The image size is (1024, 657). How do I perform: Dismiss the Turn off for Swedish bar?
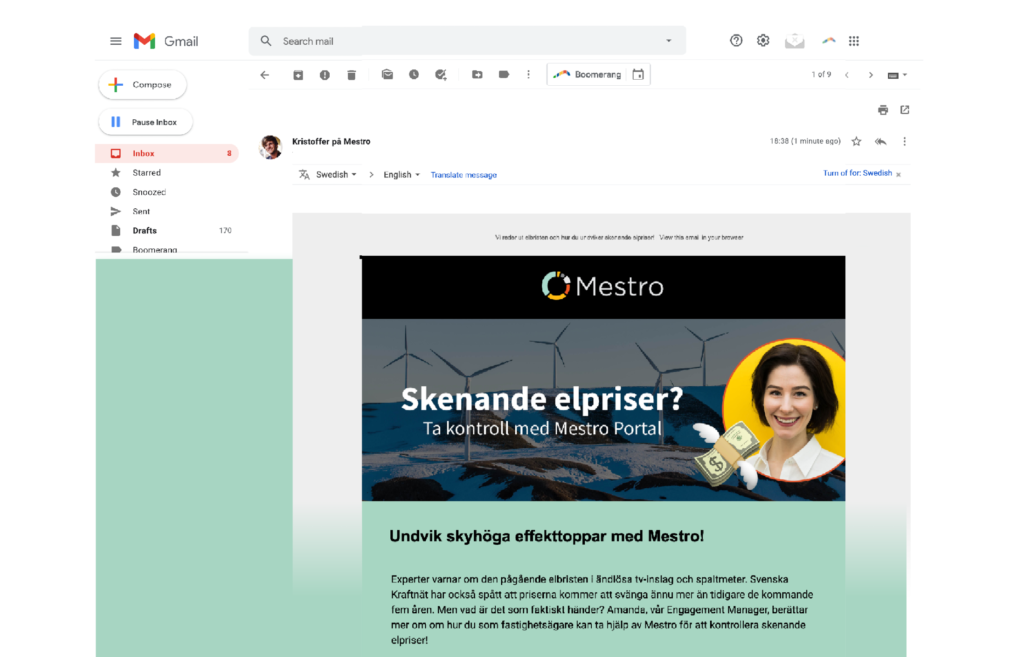coord(899,173)
